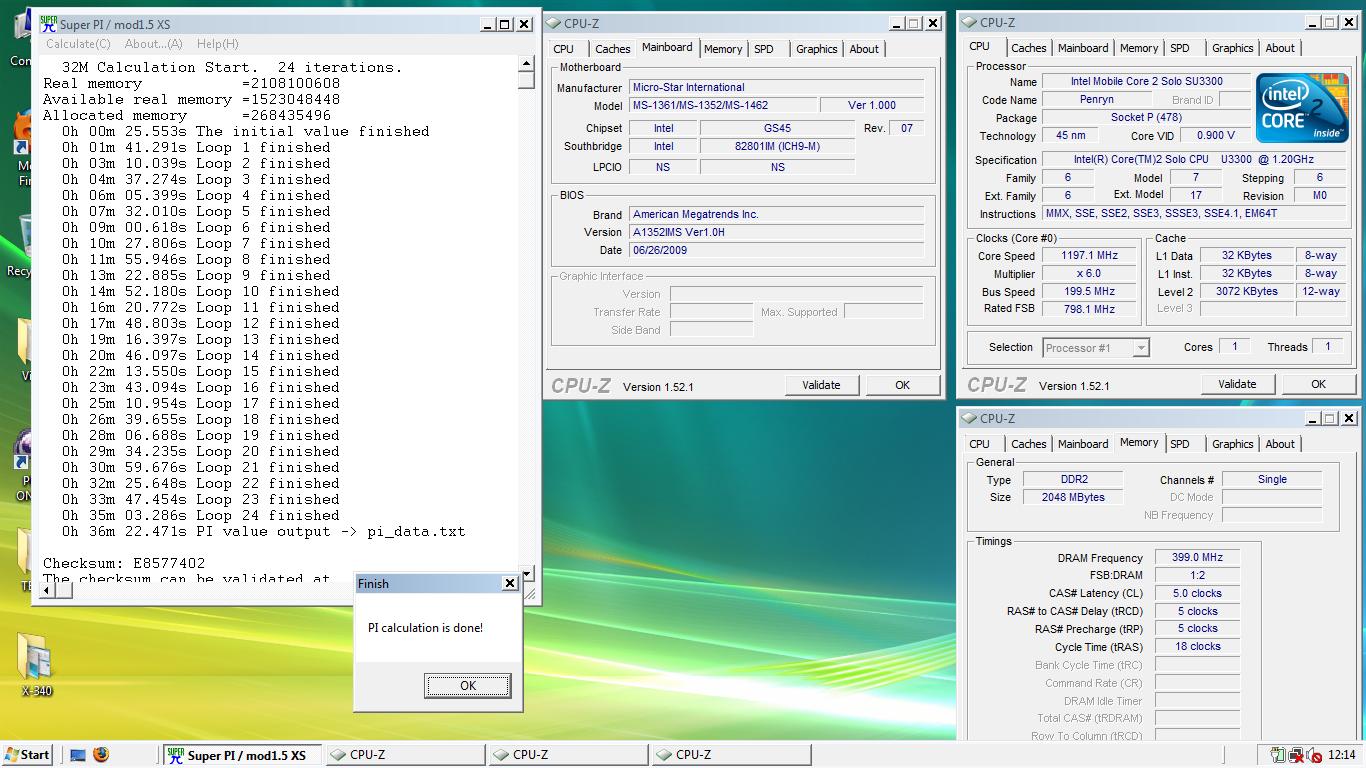The width and height of the screenshot is (1366, 768).
Task: Click the Code Name field 'Penryn'
Action: pos(1097,100)
